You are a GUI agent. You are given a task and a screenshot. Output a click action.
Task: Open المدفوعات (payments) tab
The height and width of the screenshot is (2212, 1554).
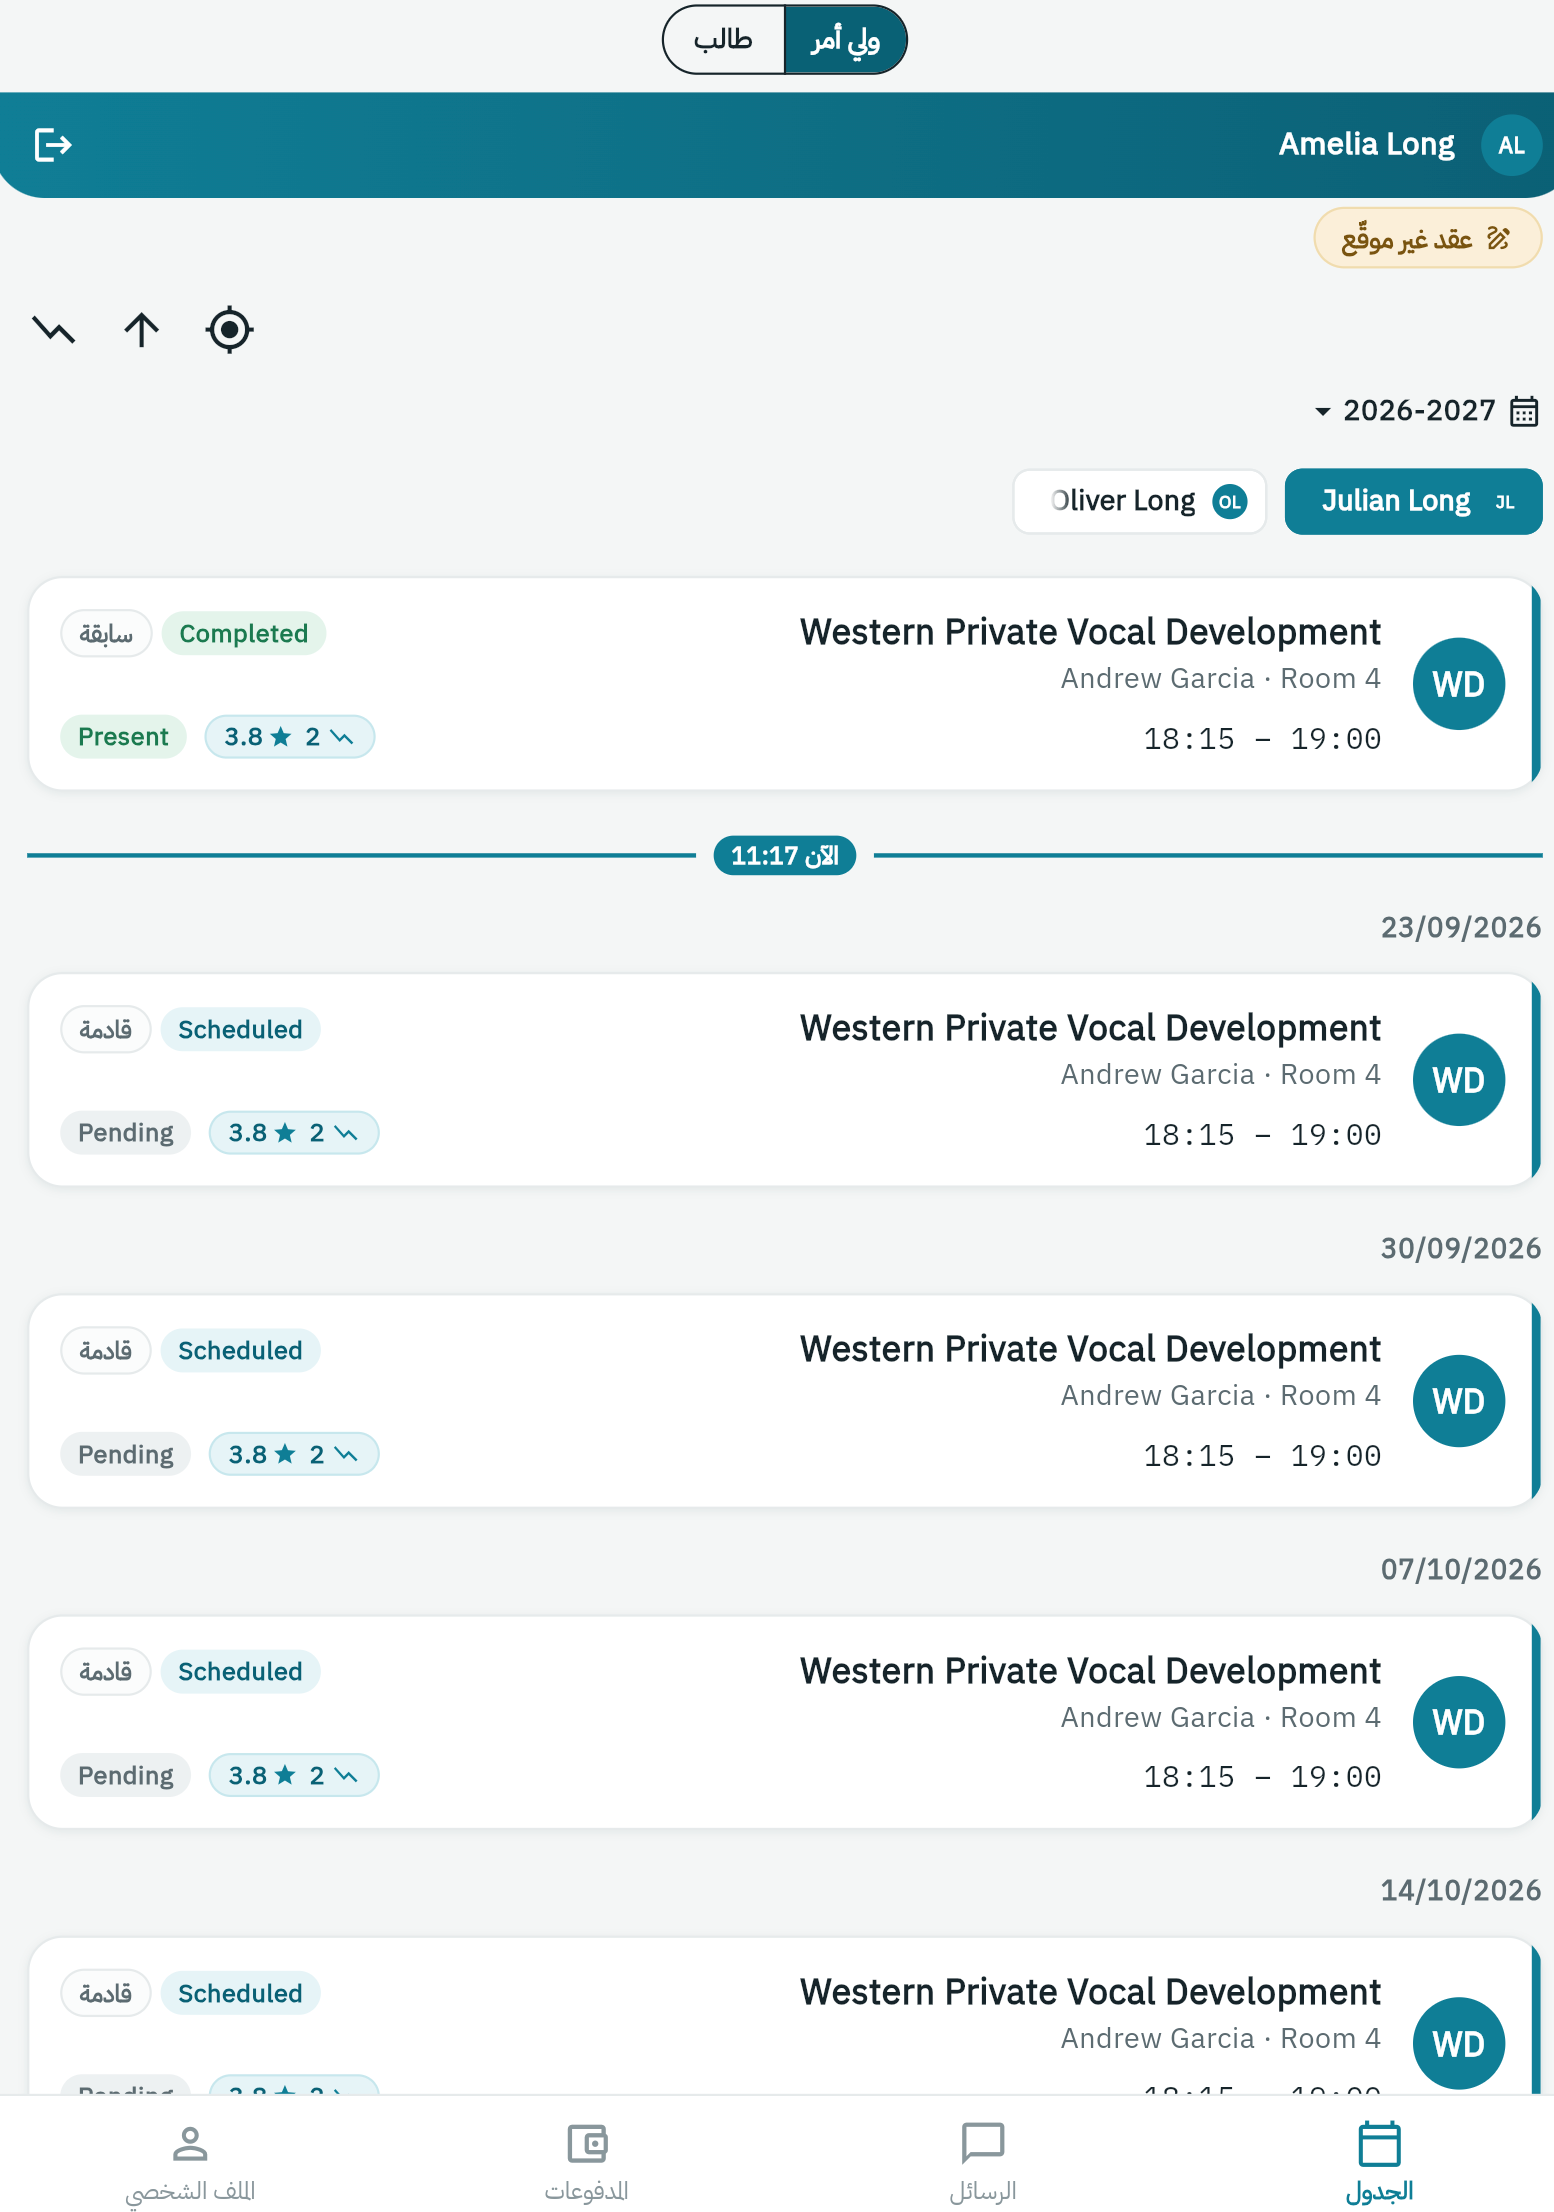click(587, 2161)
